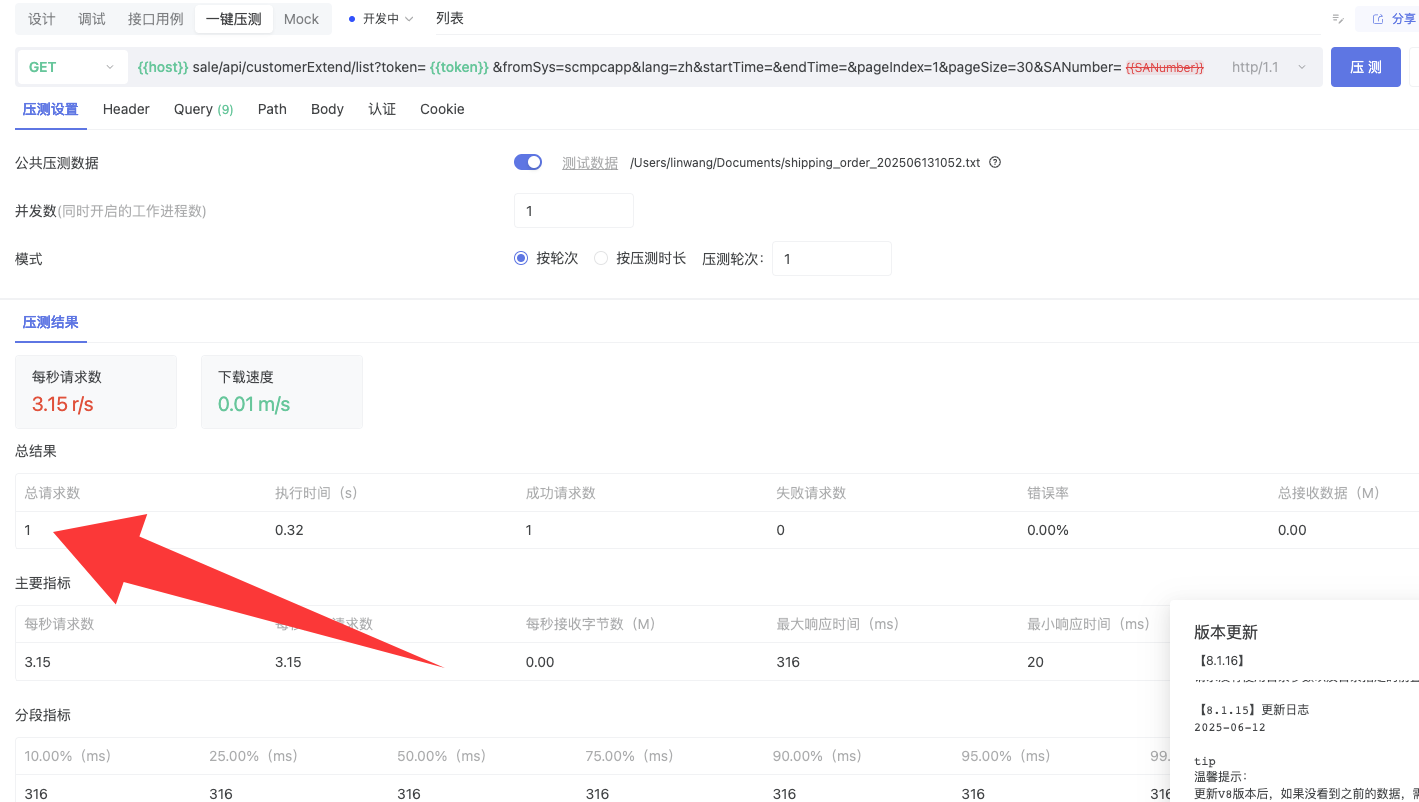Click the 测试数据 link
This screenshot has width=1419, height=802.
(590, 163)
